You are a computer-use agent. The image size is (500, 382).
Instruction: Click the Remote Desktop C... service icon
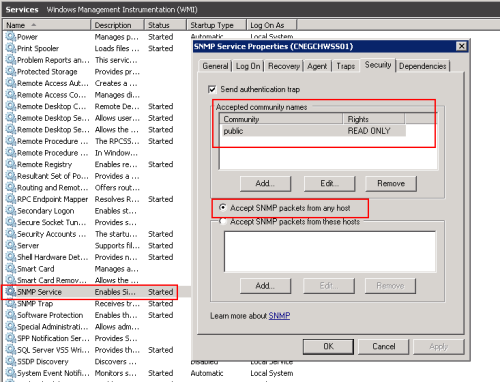11,106
